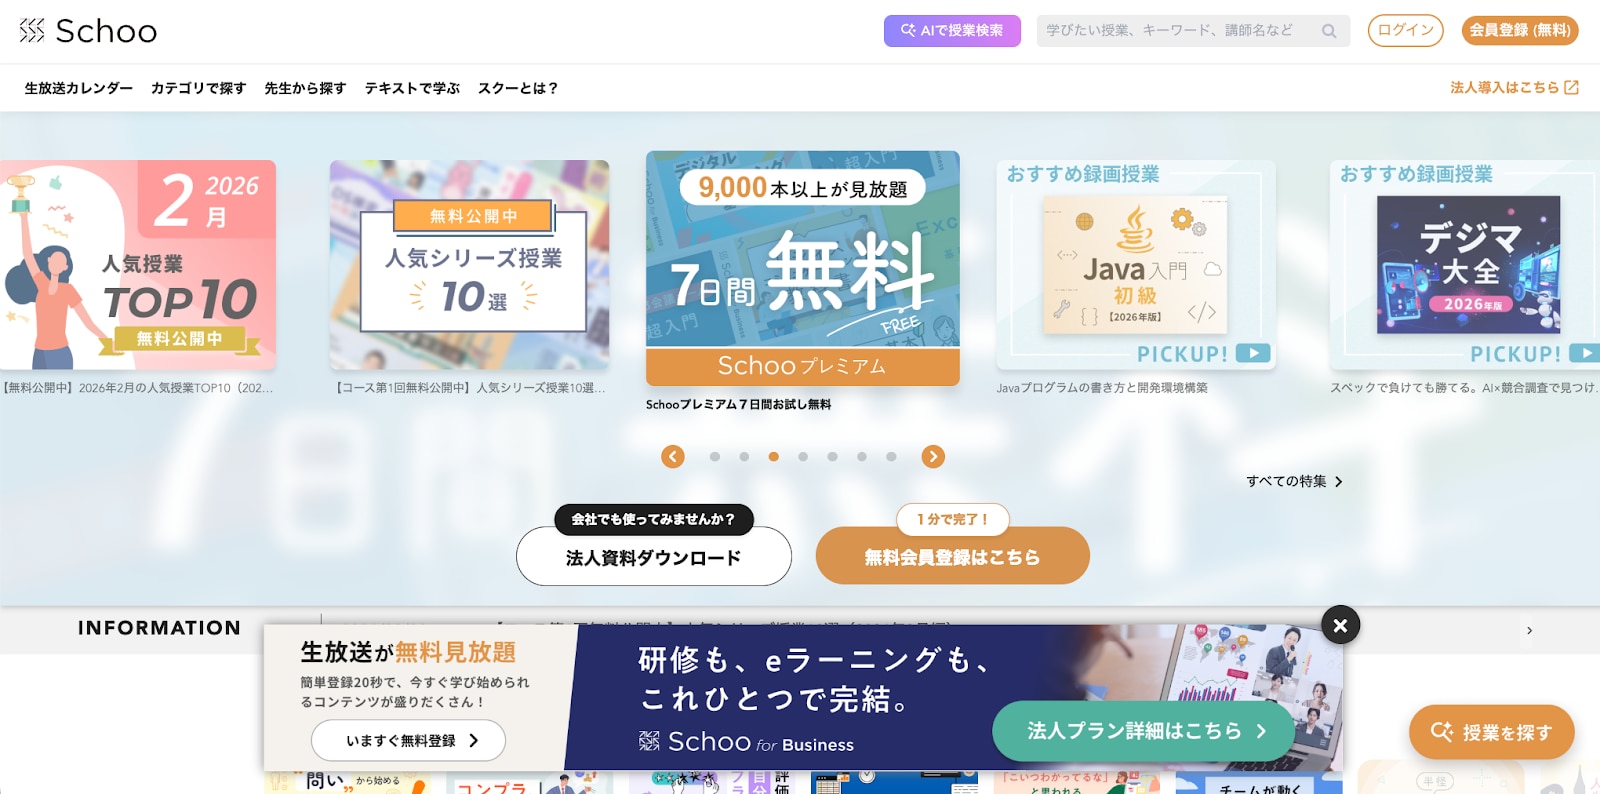The width and height of the screenshot is (1600, 794).
Task: Open external link icon beside 法人導入はこちら
Action: click(1572, 88)
